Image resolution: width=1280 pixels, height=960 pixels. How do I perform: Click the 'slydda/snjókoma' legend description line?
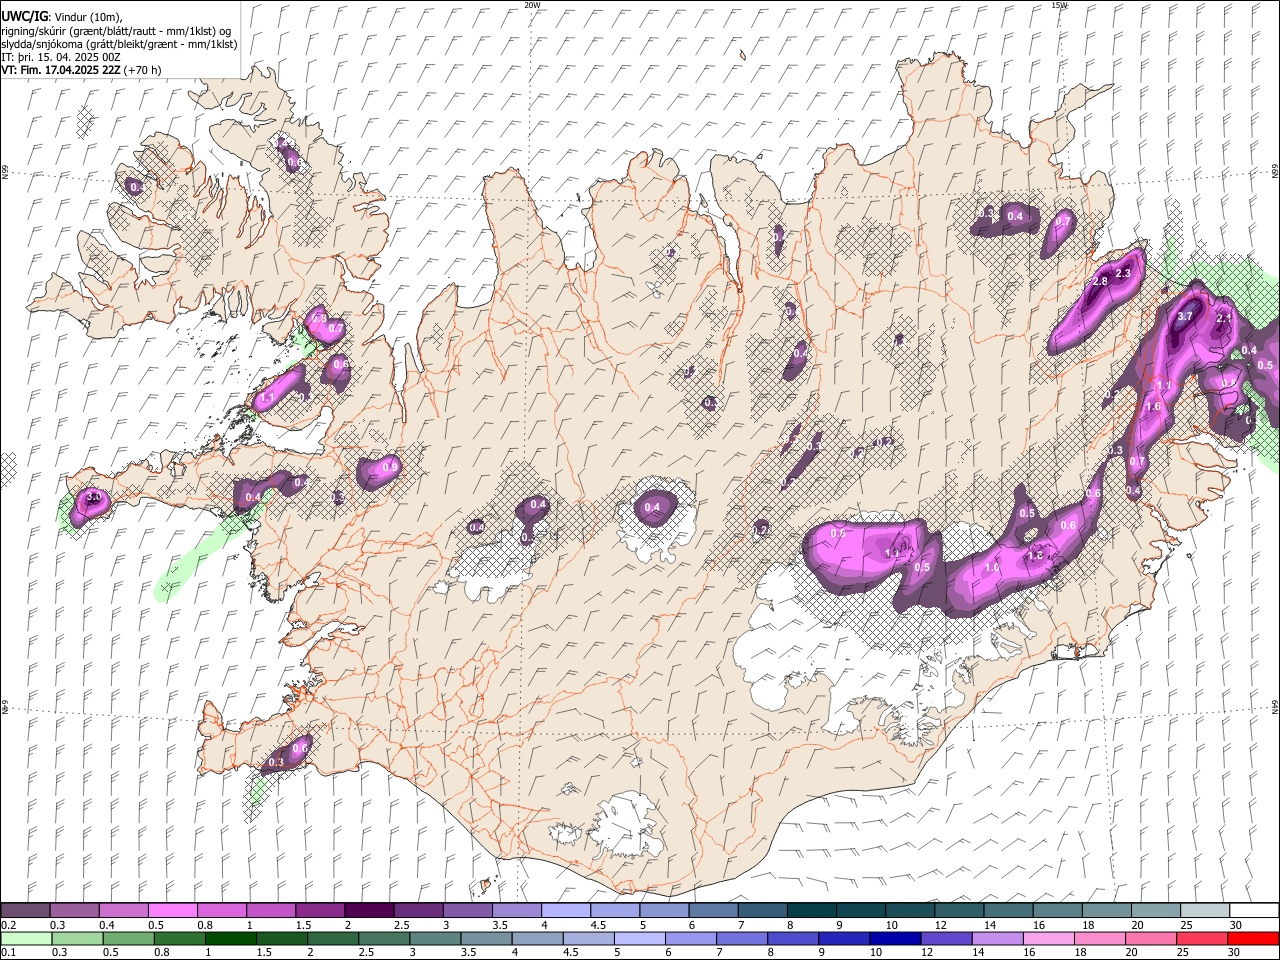(x=119, y=44)
